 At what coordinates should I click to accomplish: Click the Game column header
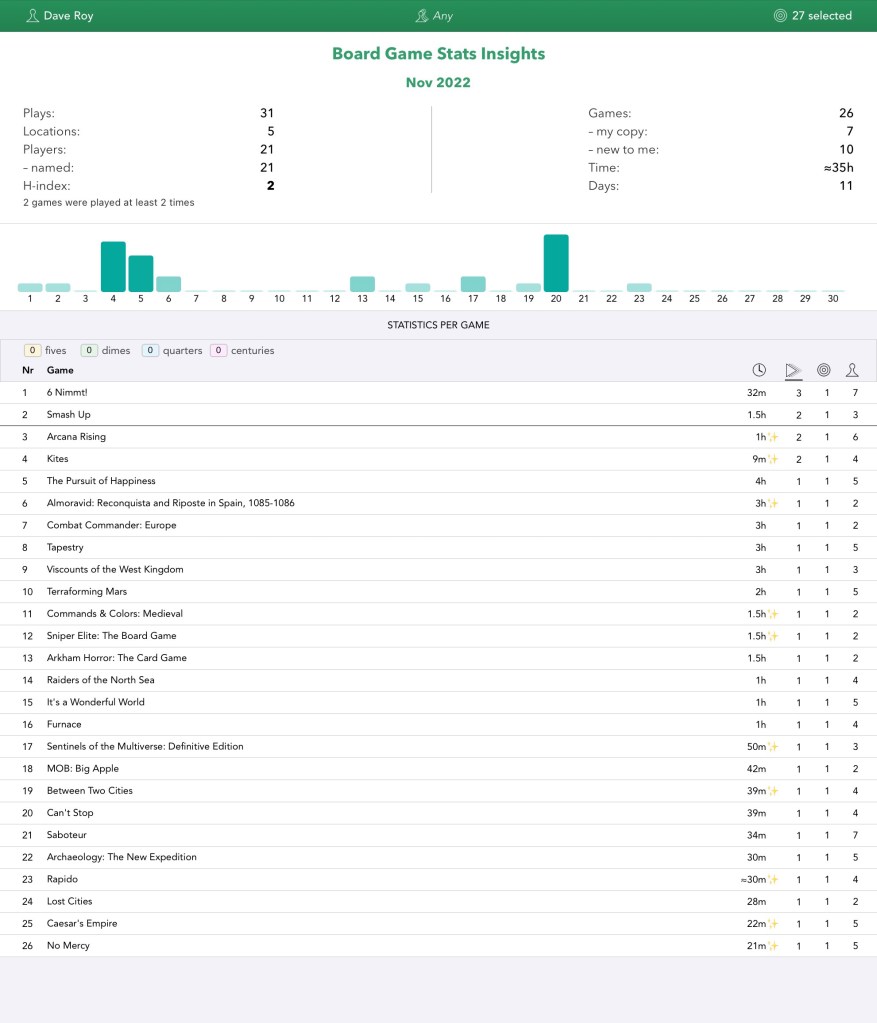(x=60, y=370)
